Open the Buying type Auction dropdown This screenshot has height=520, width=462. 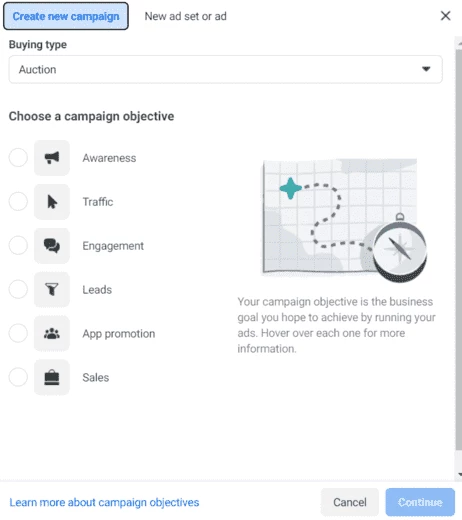tap(226, 69)
